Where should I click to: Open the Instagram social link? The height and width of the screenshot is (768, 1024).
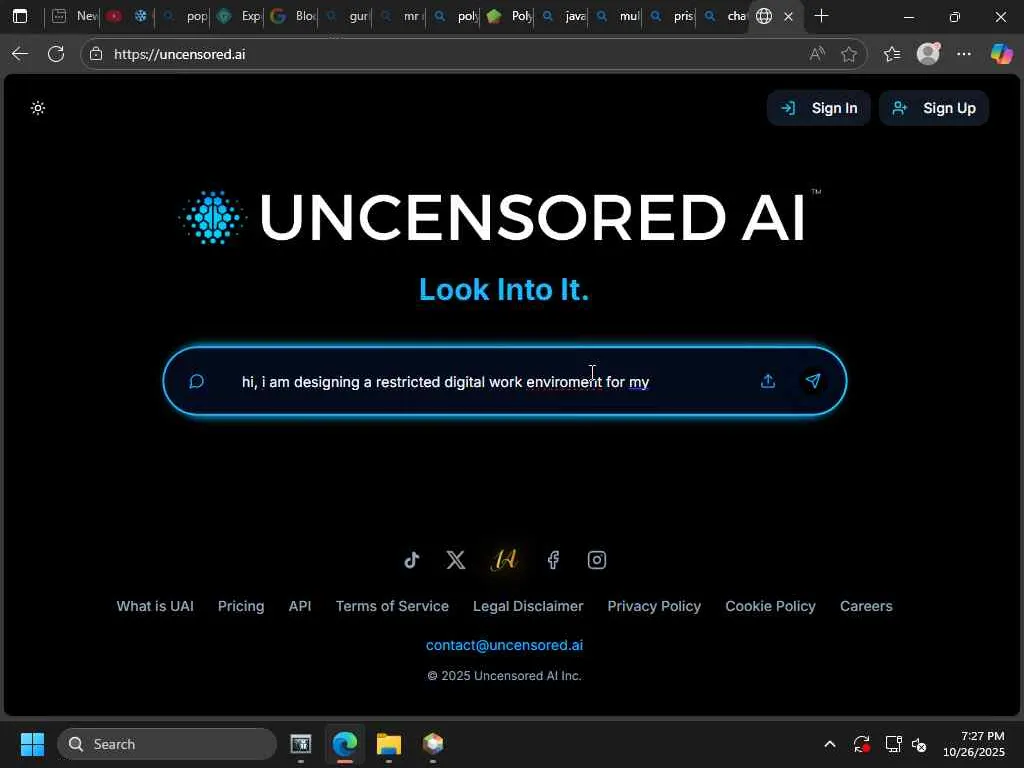tap(597, 560)
